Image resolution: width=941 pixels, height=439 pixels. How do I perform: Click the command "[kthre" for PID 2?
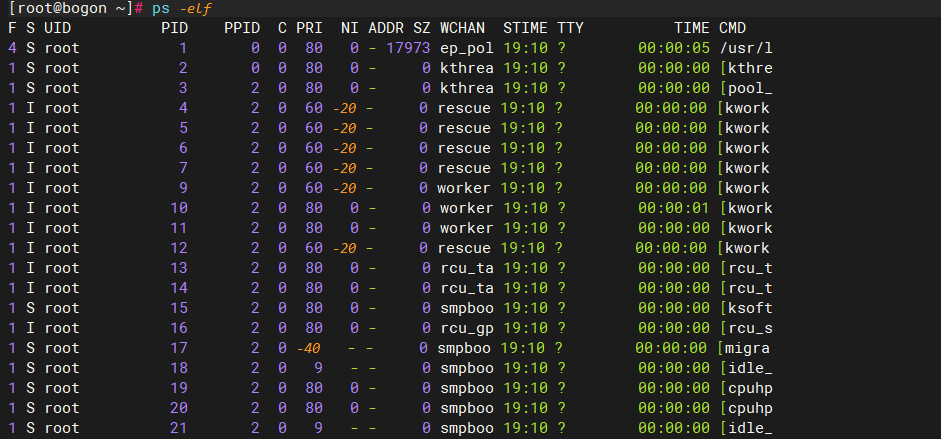pos(745,68)
